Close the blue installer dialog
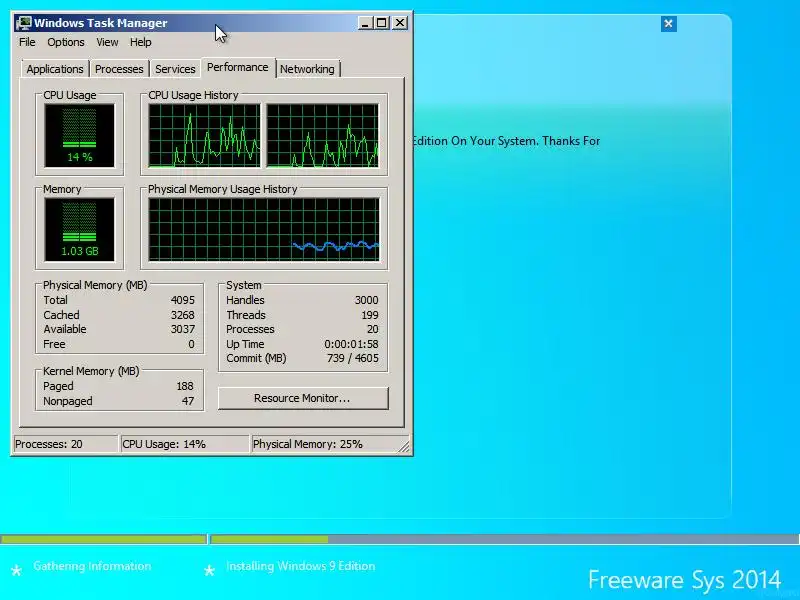The image size is (800, 600). click(668, 23)
